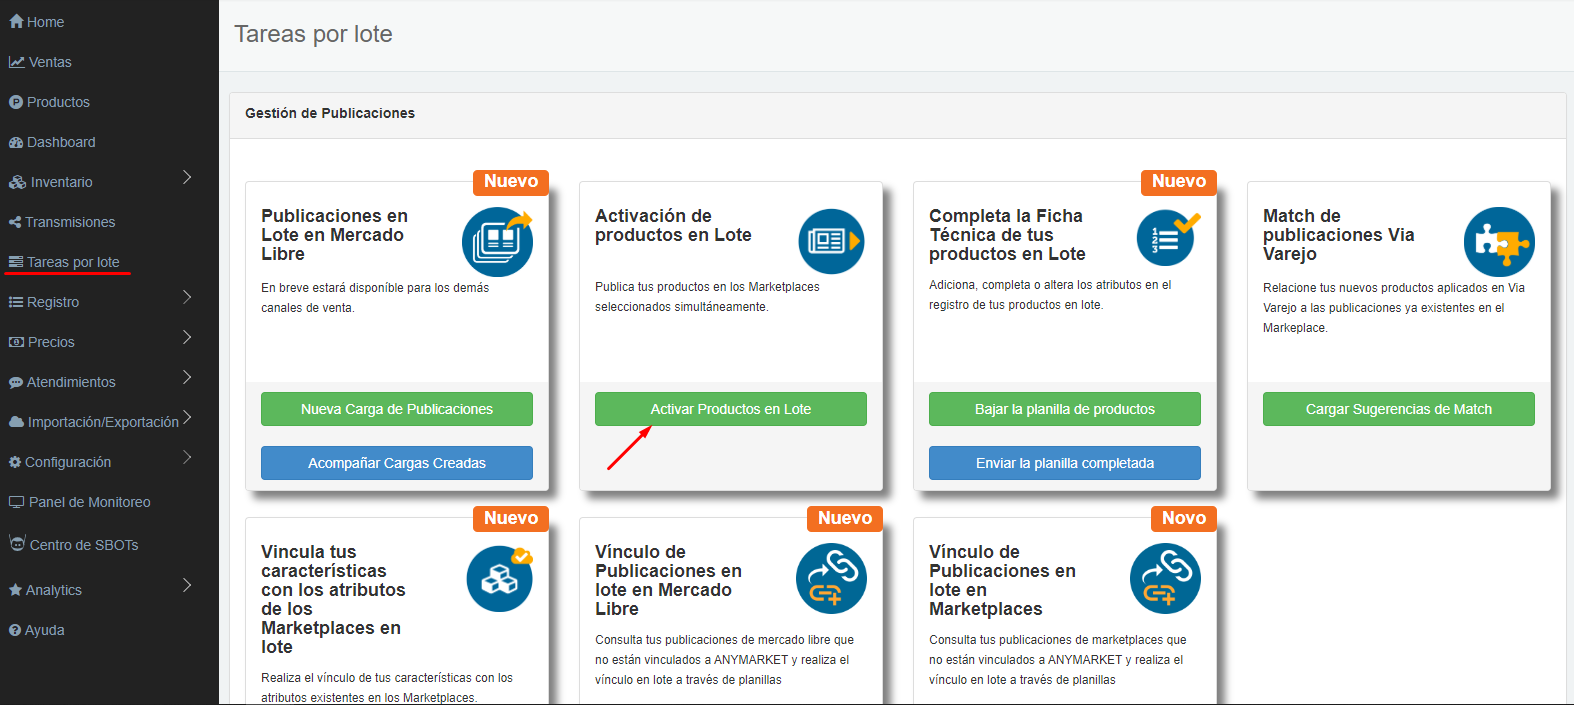Select Tareas por lote menu entry
This screenshot has height=705, width=1574.
pos(73,262)
